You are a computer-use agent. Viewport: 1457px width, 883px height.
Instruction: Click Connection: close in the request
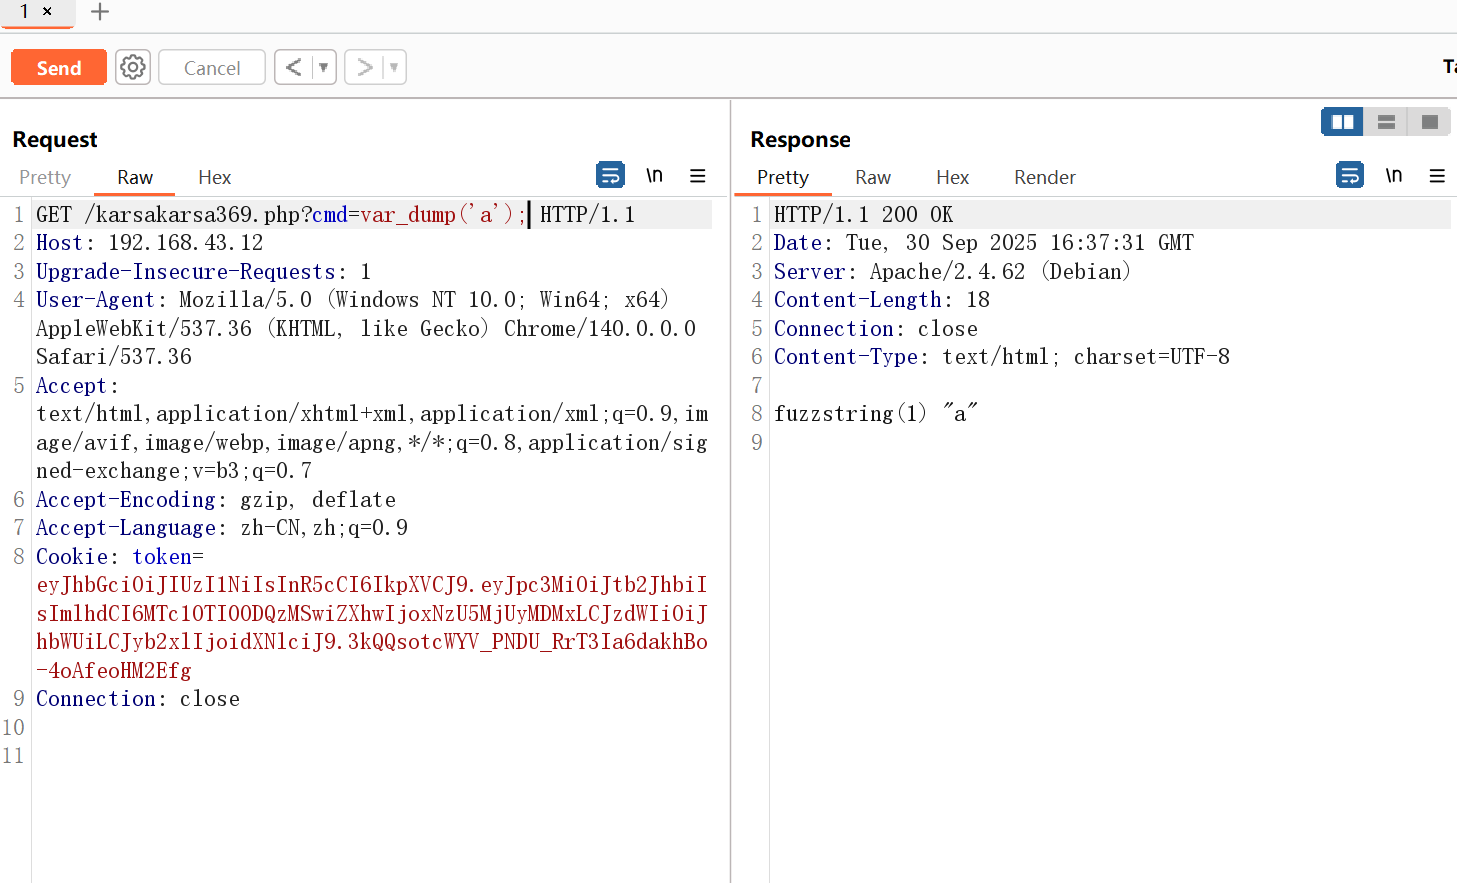tap(138, 699)
